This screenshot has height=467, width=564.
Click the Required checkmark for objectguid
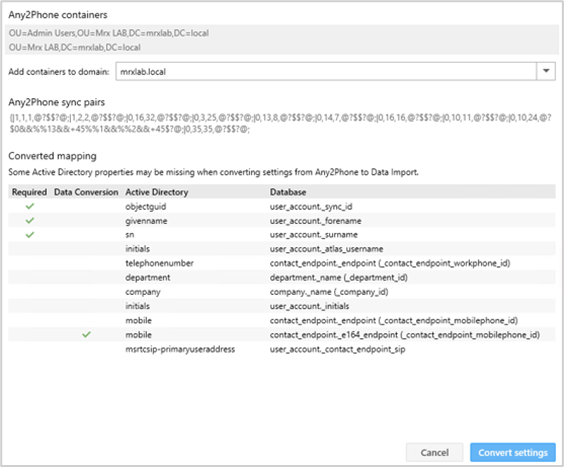[x=30, y=206]
